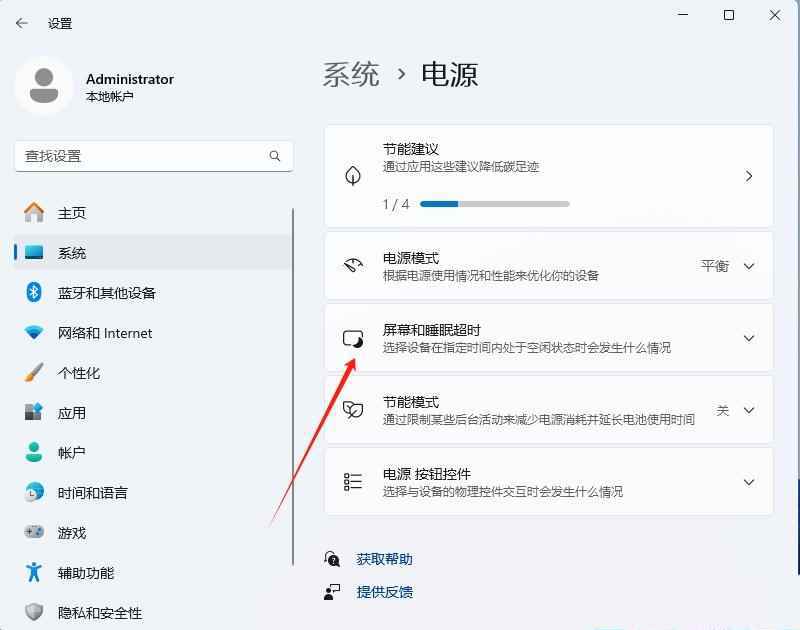
Task: Click the Wi-Fi network icon
Action: click(34, 333)
